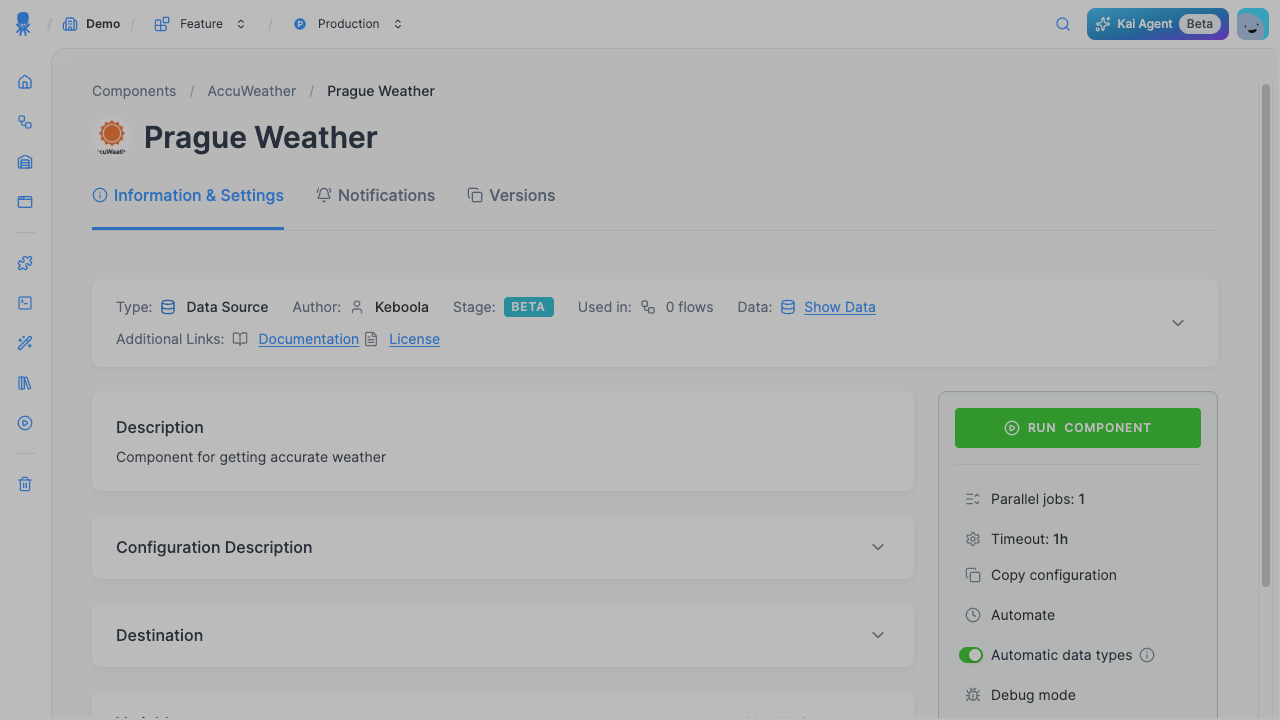The width and height of the screenshot is (1280, 720).
Task: Click Copy configuration
Action: tap(1041, 575)
